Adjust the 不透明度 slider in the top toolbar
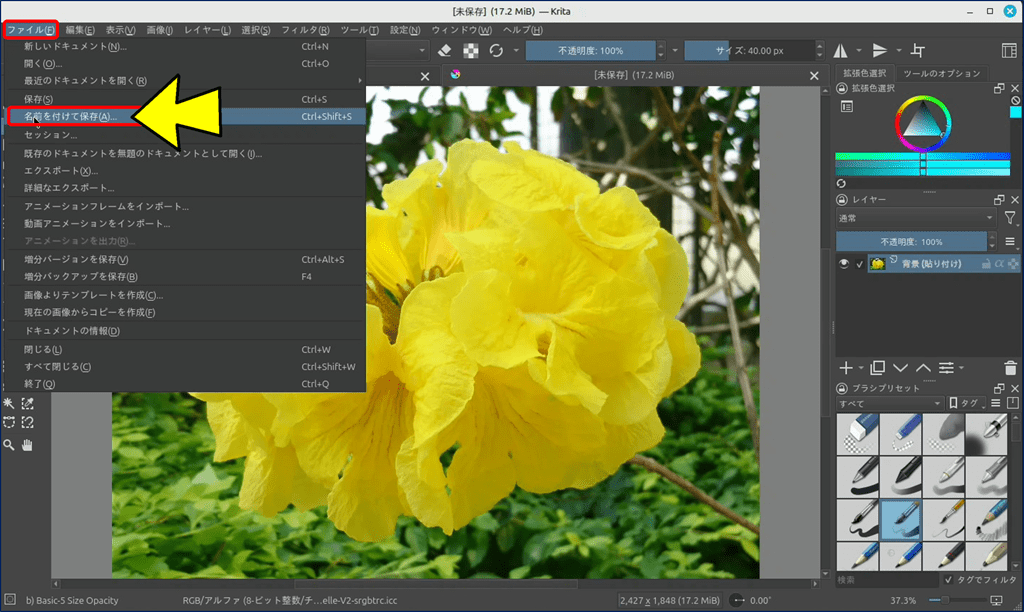 [x=590, y=50]
